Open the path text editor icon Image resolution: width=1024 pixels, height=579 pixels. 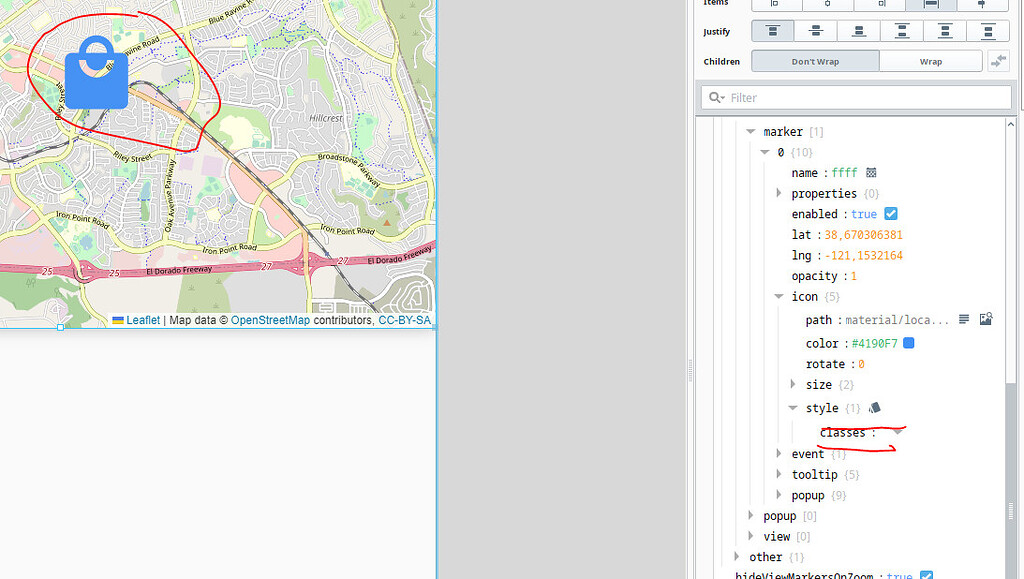click(x=963, y=319)
